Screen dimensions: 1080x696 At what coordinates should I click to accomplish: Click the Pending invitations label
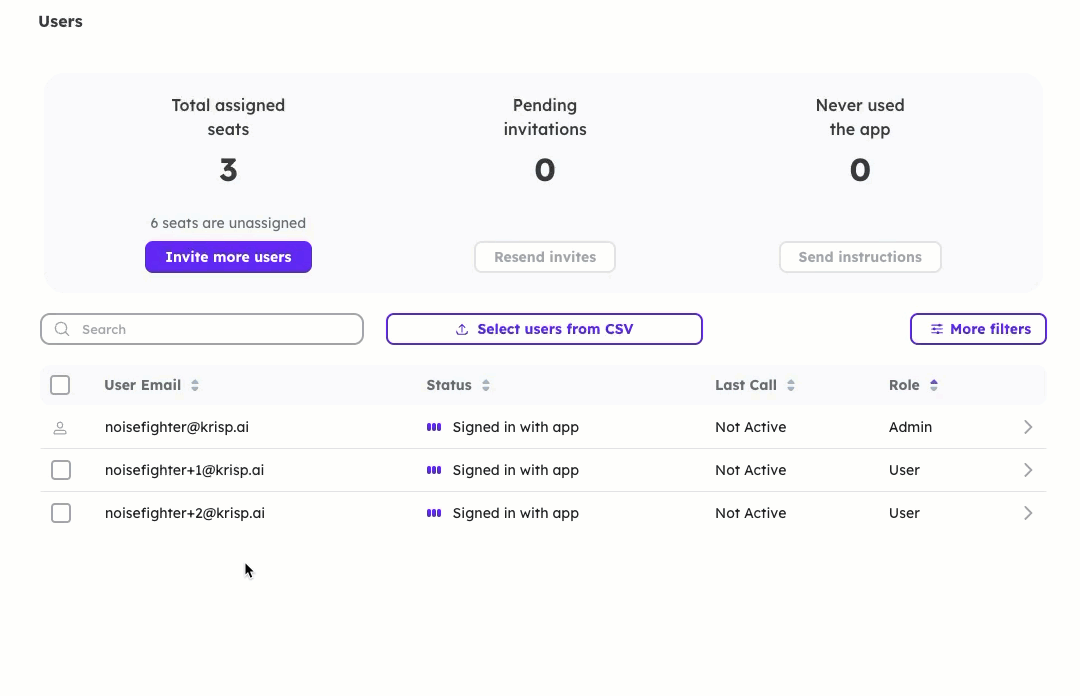545,117
